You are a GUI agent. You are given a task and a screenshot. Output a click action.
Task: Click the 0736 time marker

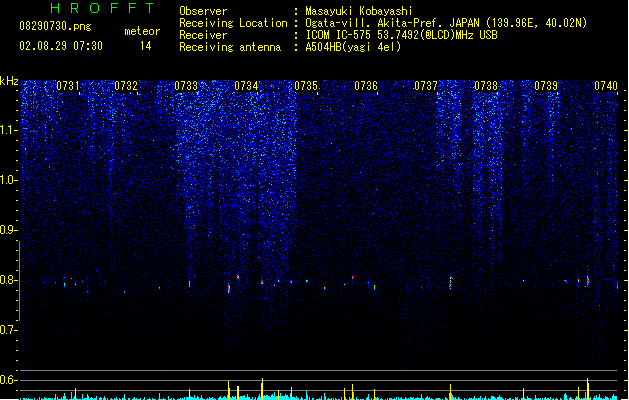tap(366, 86)
